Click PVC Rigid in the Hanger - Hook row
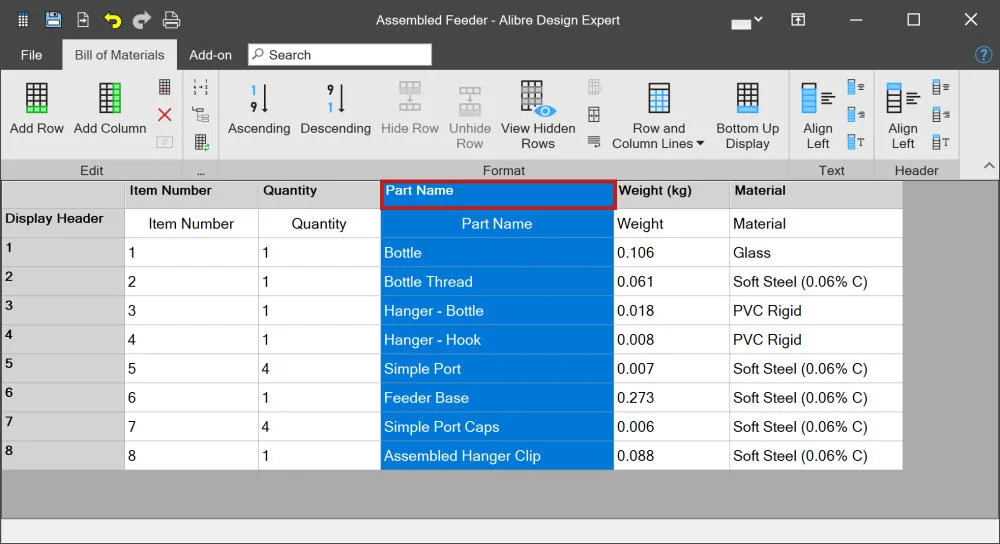This screenshot has height=544, width=1000. click(816, 339)
